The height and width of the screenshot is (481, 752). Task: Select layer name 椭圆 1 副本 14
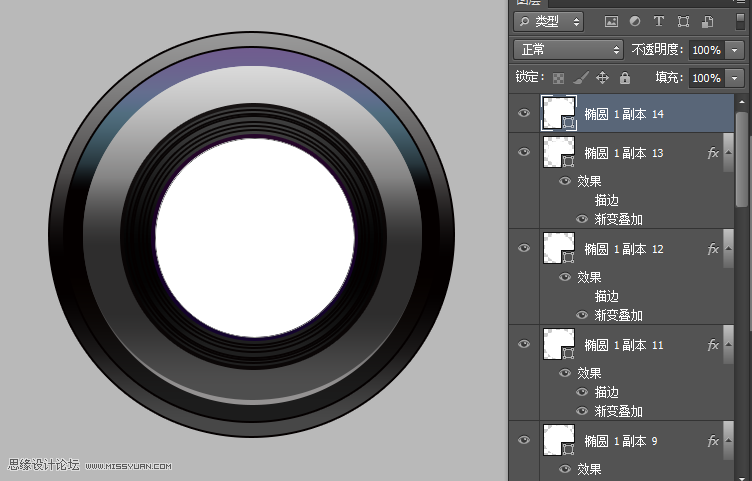click(624, 114)
